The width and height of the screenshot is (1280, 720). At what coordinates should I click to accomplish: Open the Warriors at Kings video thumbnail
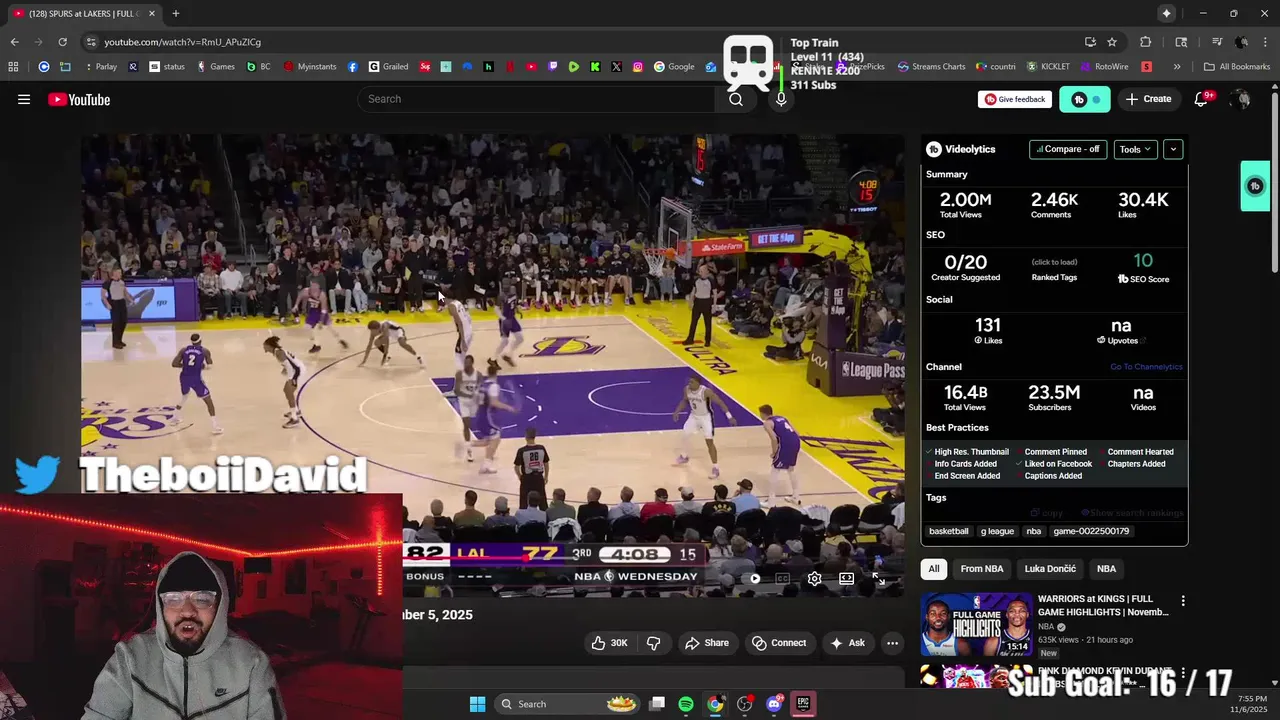coord(976,624)
